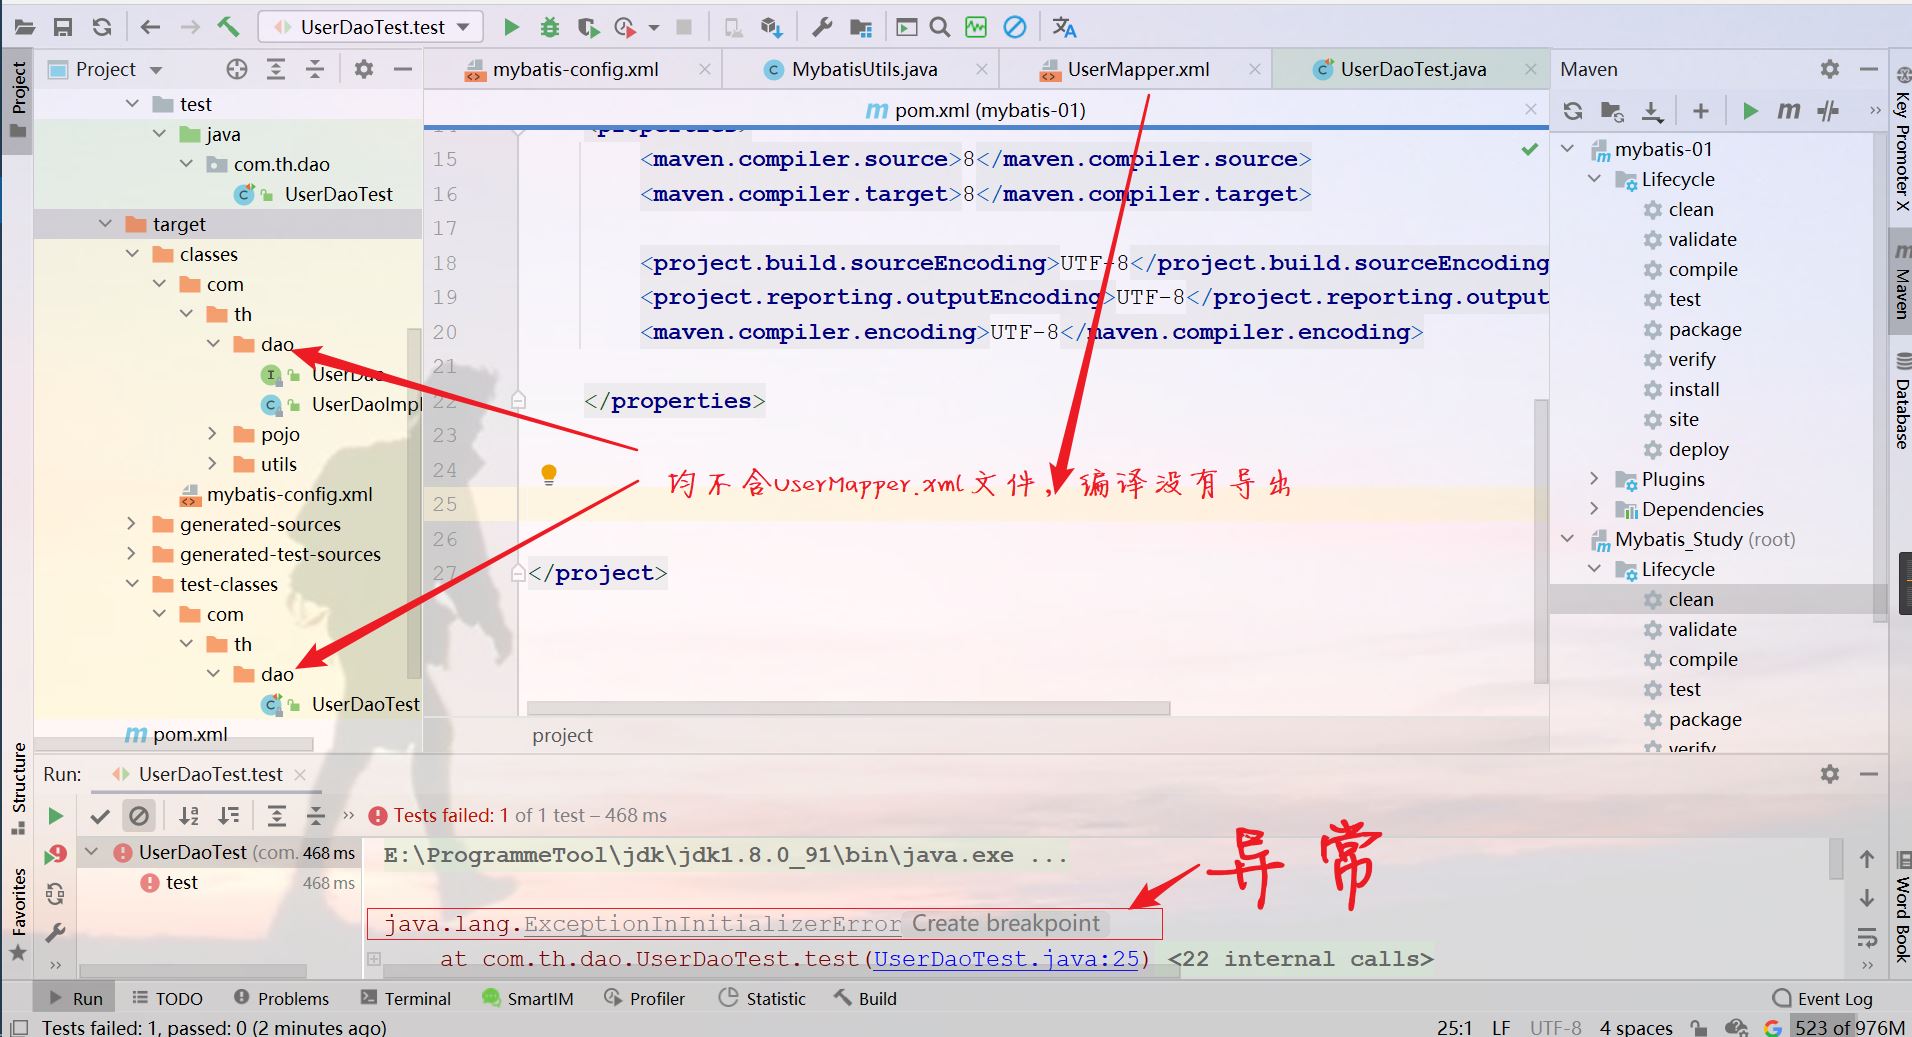Collapse the test-classes folder
This screenshot has height=1037, width=1912.
click(x=132, y=584)
